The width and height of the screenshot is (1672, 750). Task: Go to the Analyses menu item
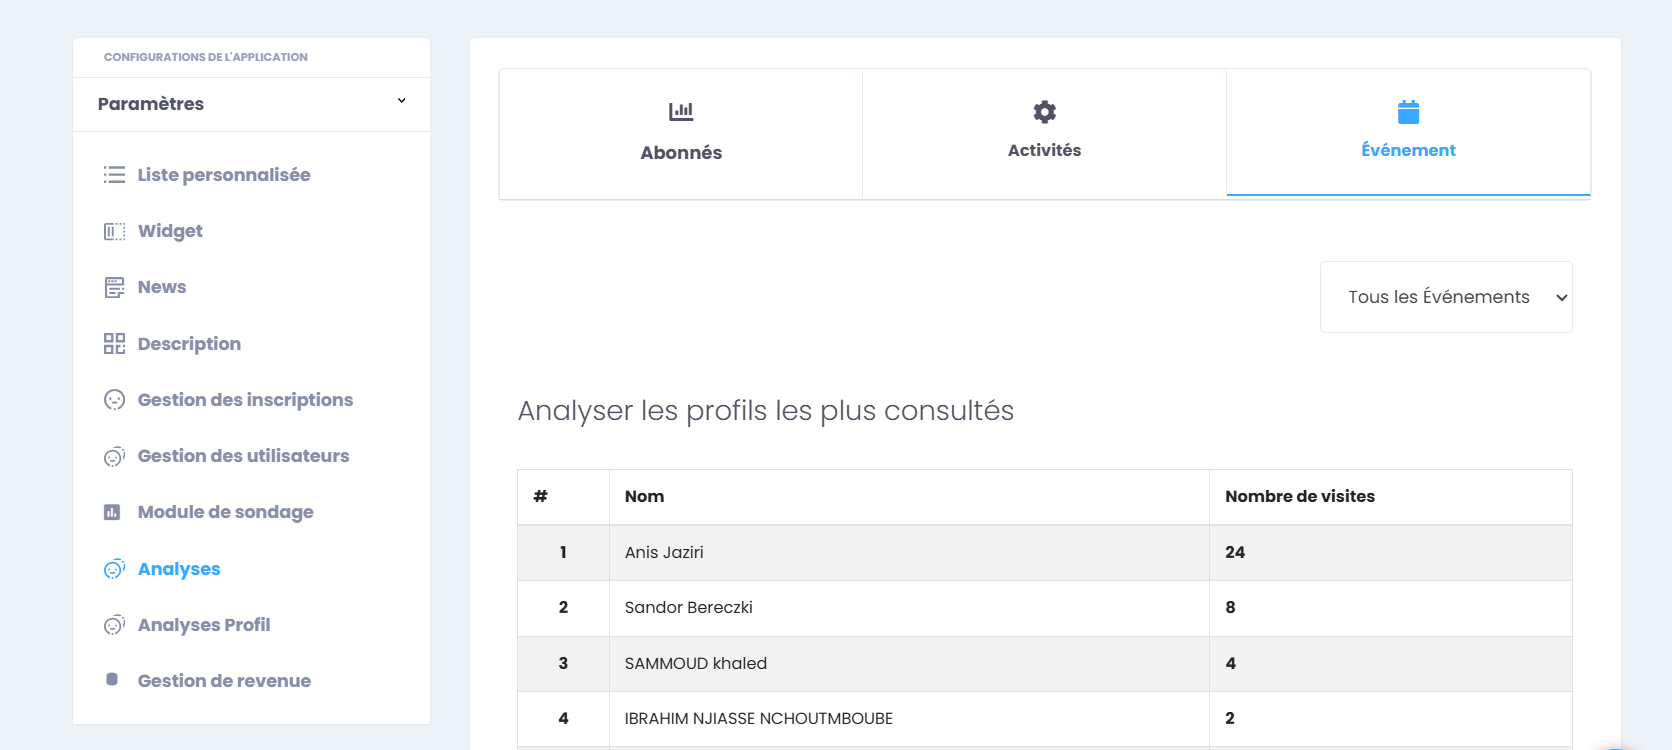179,569
